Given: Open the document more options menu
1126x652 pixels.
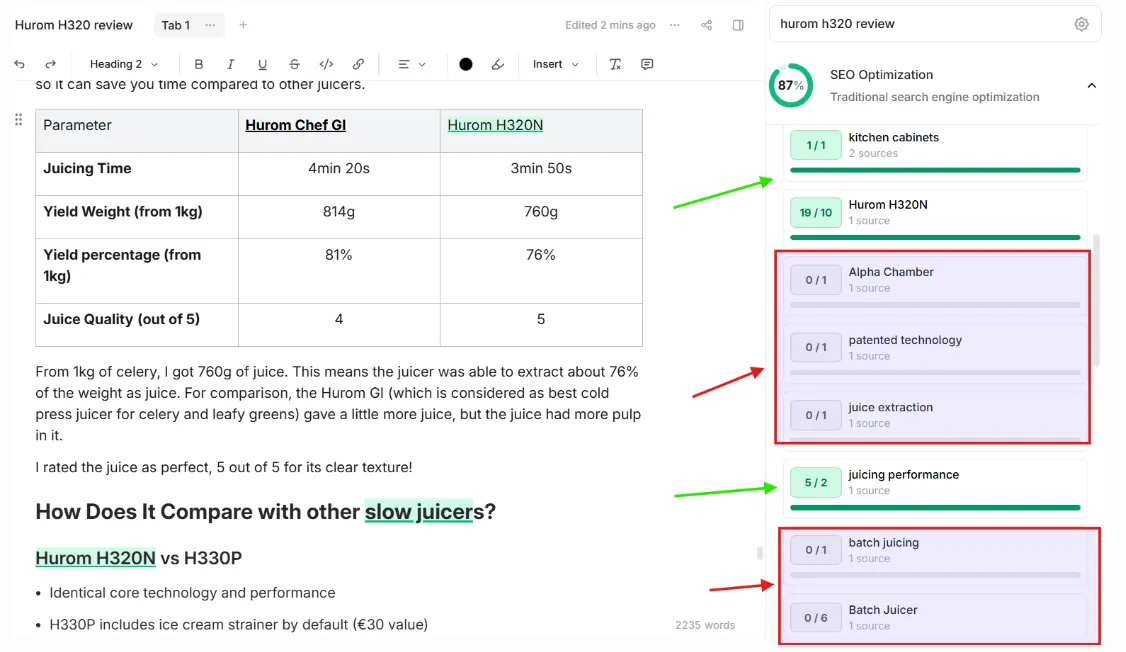Looking at the screenshot, I should [x=674, y=25].
